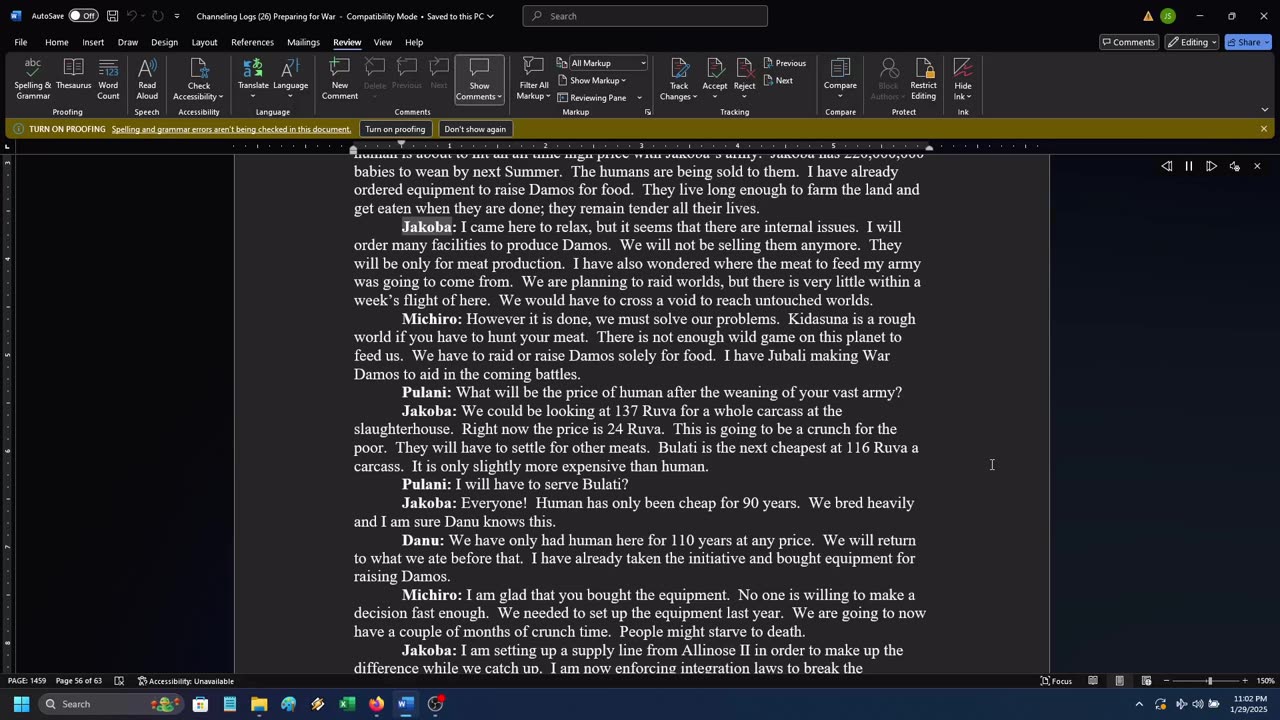Switch to the Home tab
Image resolution: width=1280 pixels, height=720 pixels.
(x=56, y=42)
